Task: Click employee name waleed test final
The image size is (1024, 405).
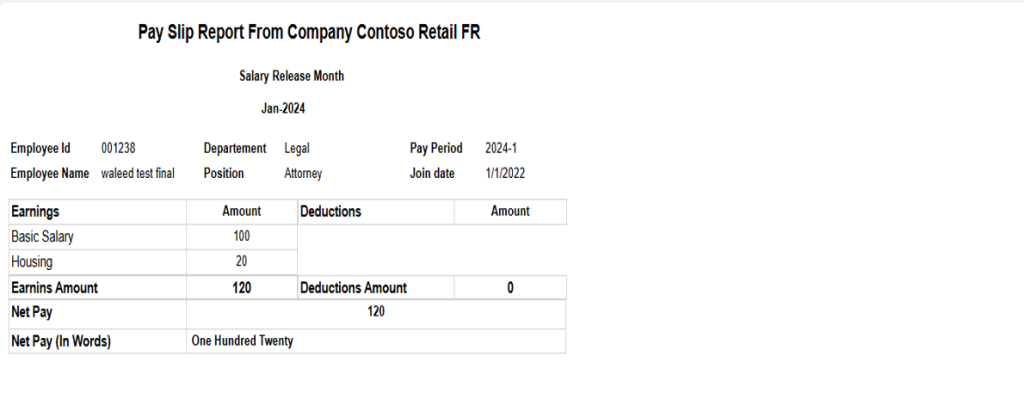Action: pyautogui.click(x=138, y=173)
